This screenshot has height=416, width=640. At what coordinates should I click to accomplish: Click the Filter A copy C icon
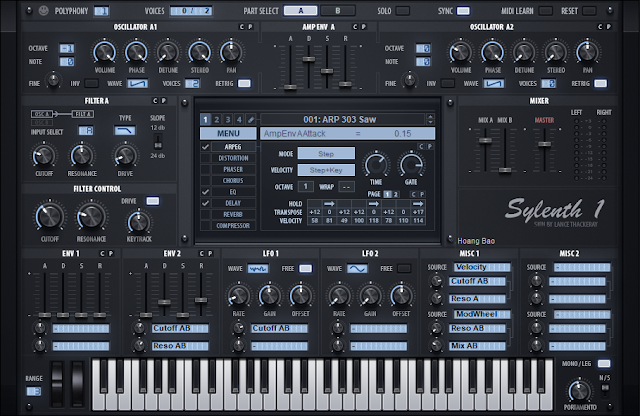coord(155,101)
